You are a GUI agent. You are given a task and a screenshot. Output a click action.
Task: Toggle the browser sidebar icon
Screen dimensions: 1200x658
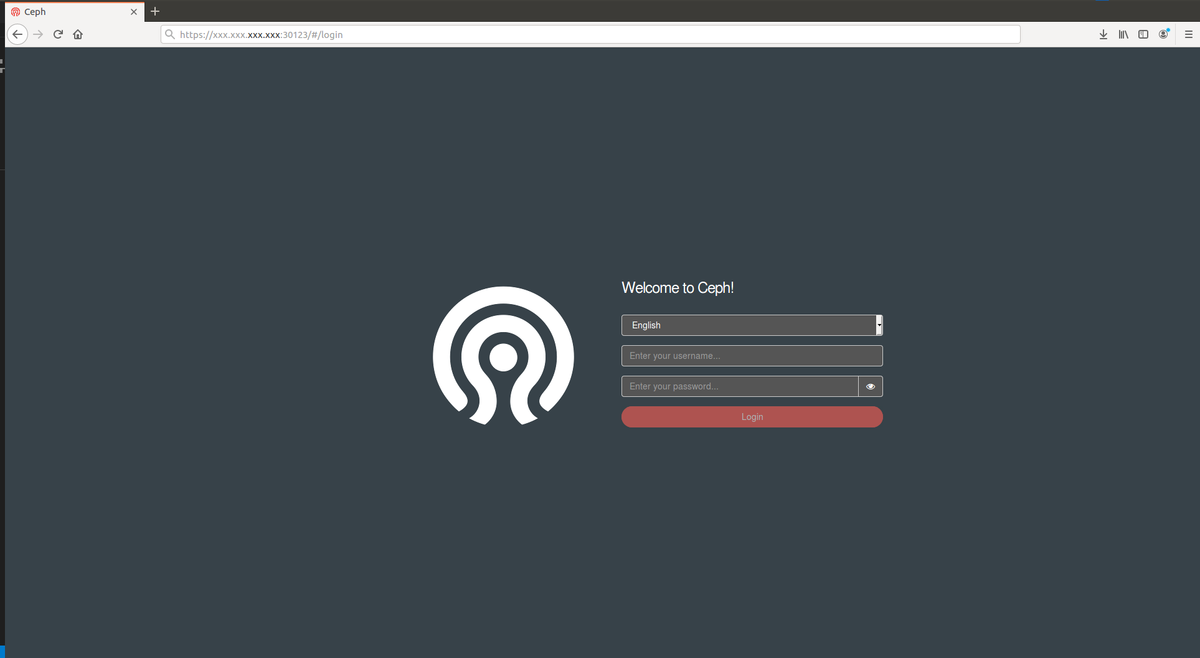point(1143,34)
